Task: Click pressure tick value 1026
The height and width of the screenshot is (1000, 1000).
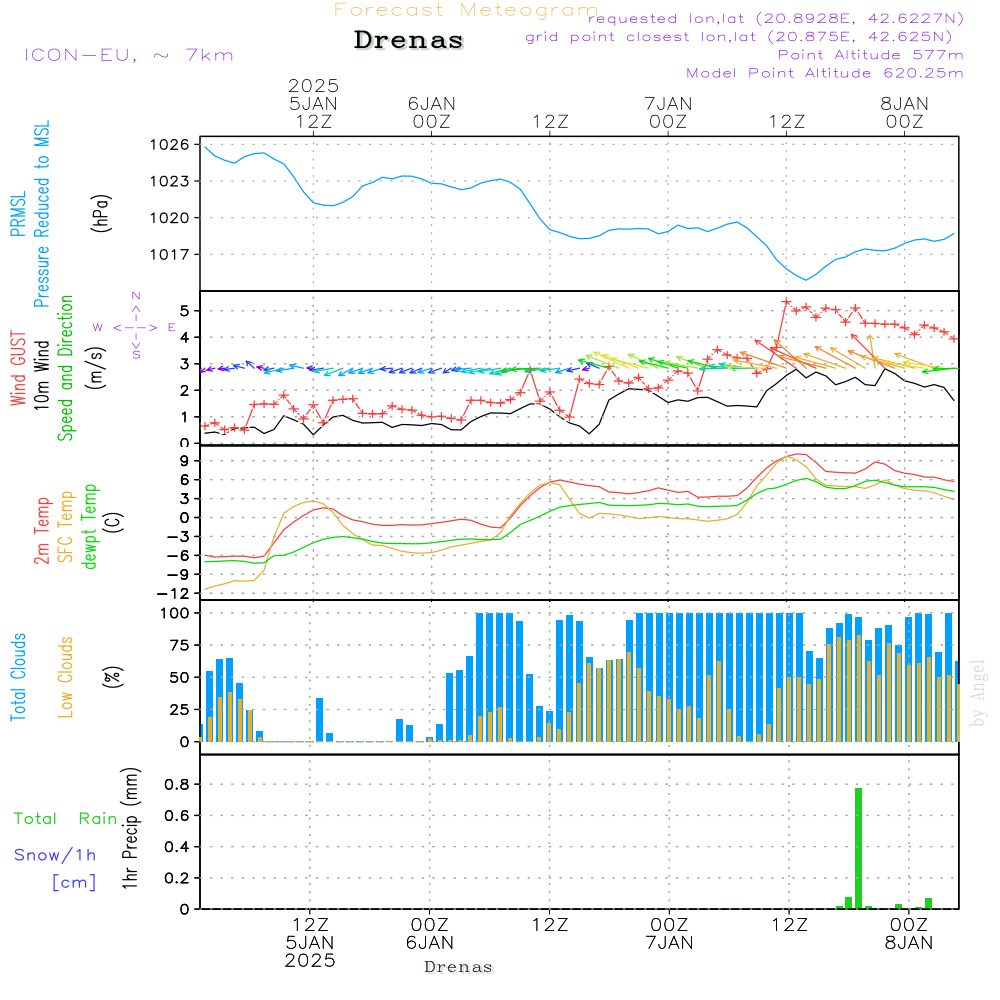Action: click(x=169, y=145)
